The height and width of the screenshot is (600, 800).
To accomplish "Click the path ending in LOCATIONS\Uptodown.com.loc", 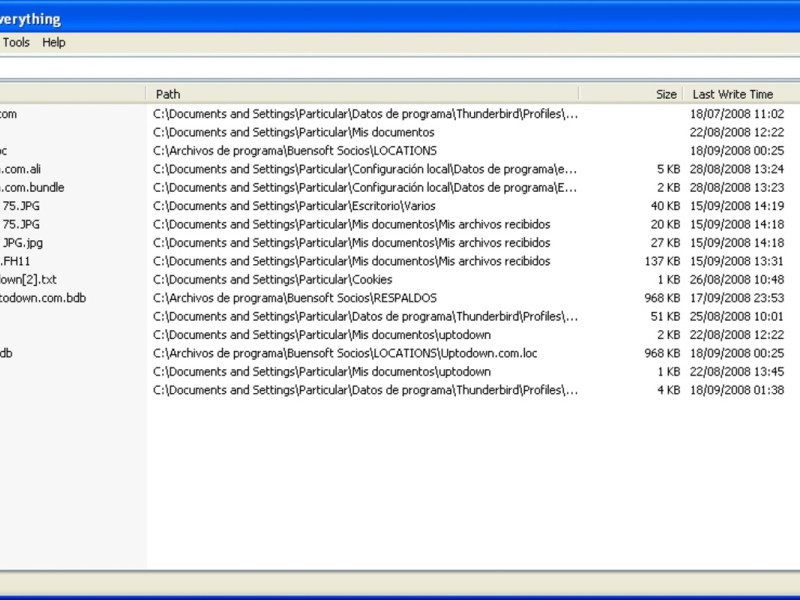I will click(x=345, y=353).
